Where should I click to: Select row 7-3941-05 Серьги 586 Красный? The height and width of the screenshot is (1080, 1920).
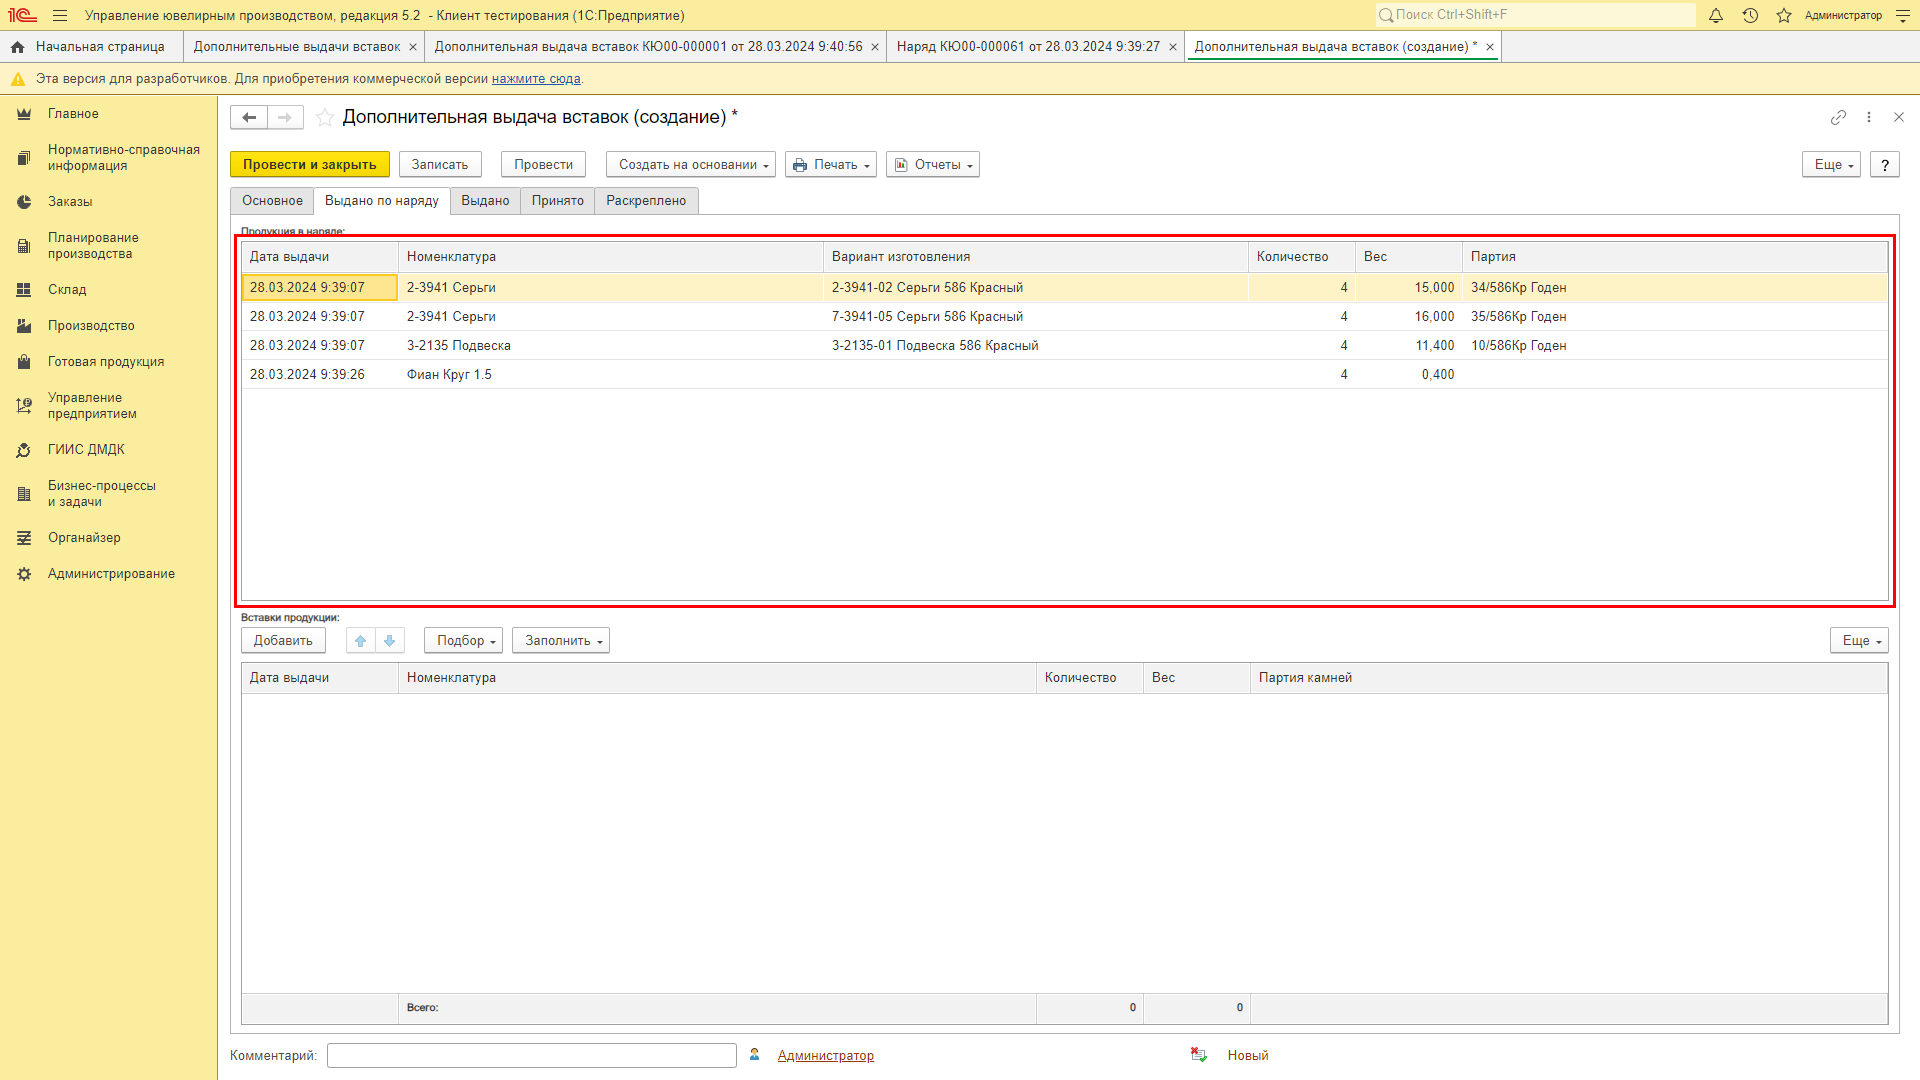pos(1065,317)
